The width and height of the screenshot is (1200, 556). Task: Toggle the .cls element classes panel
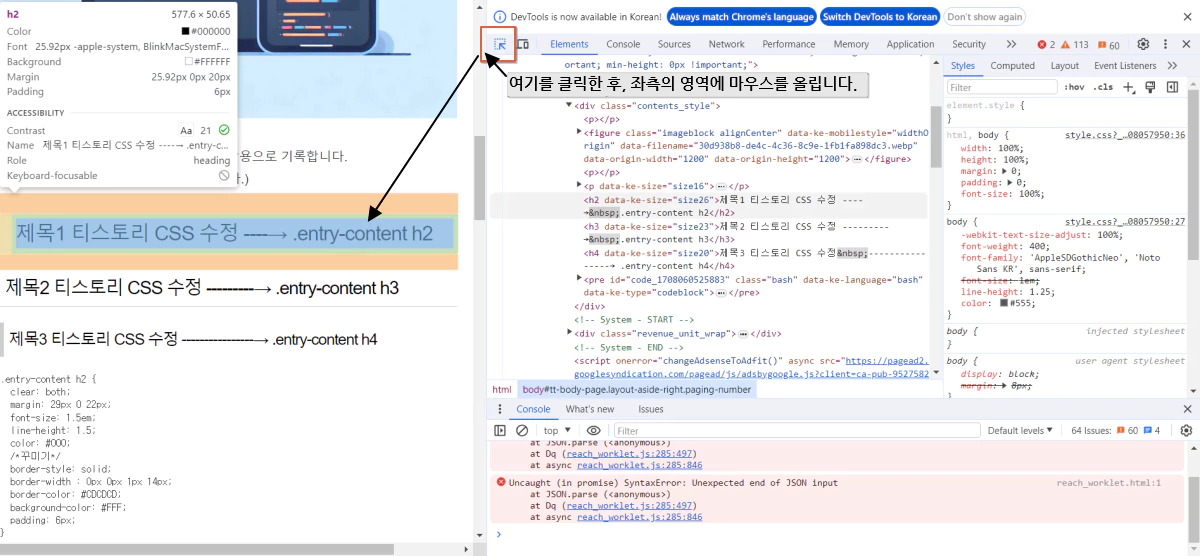(1103, 87)
